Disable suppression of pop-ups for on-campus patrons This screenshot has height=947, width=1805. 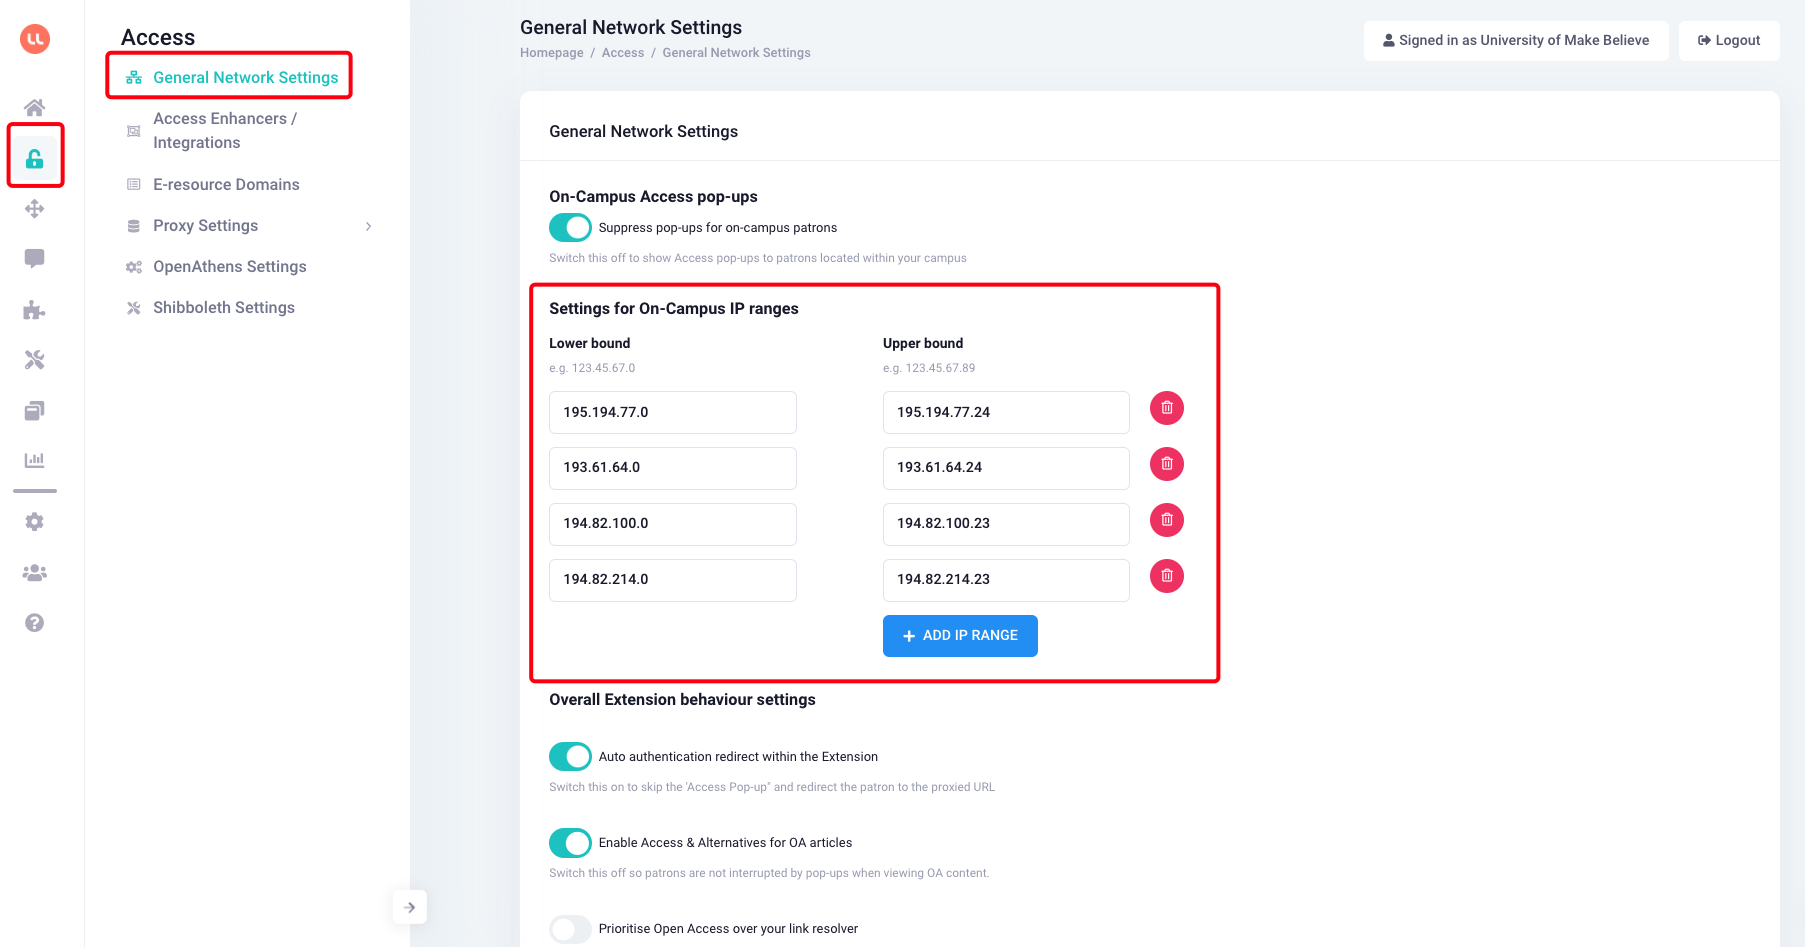(570, 227)
